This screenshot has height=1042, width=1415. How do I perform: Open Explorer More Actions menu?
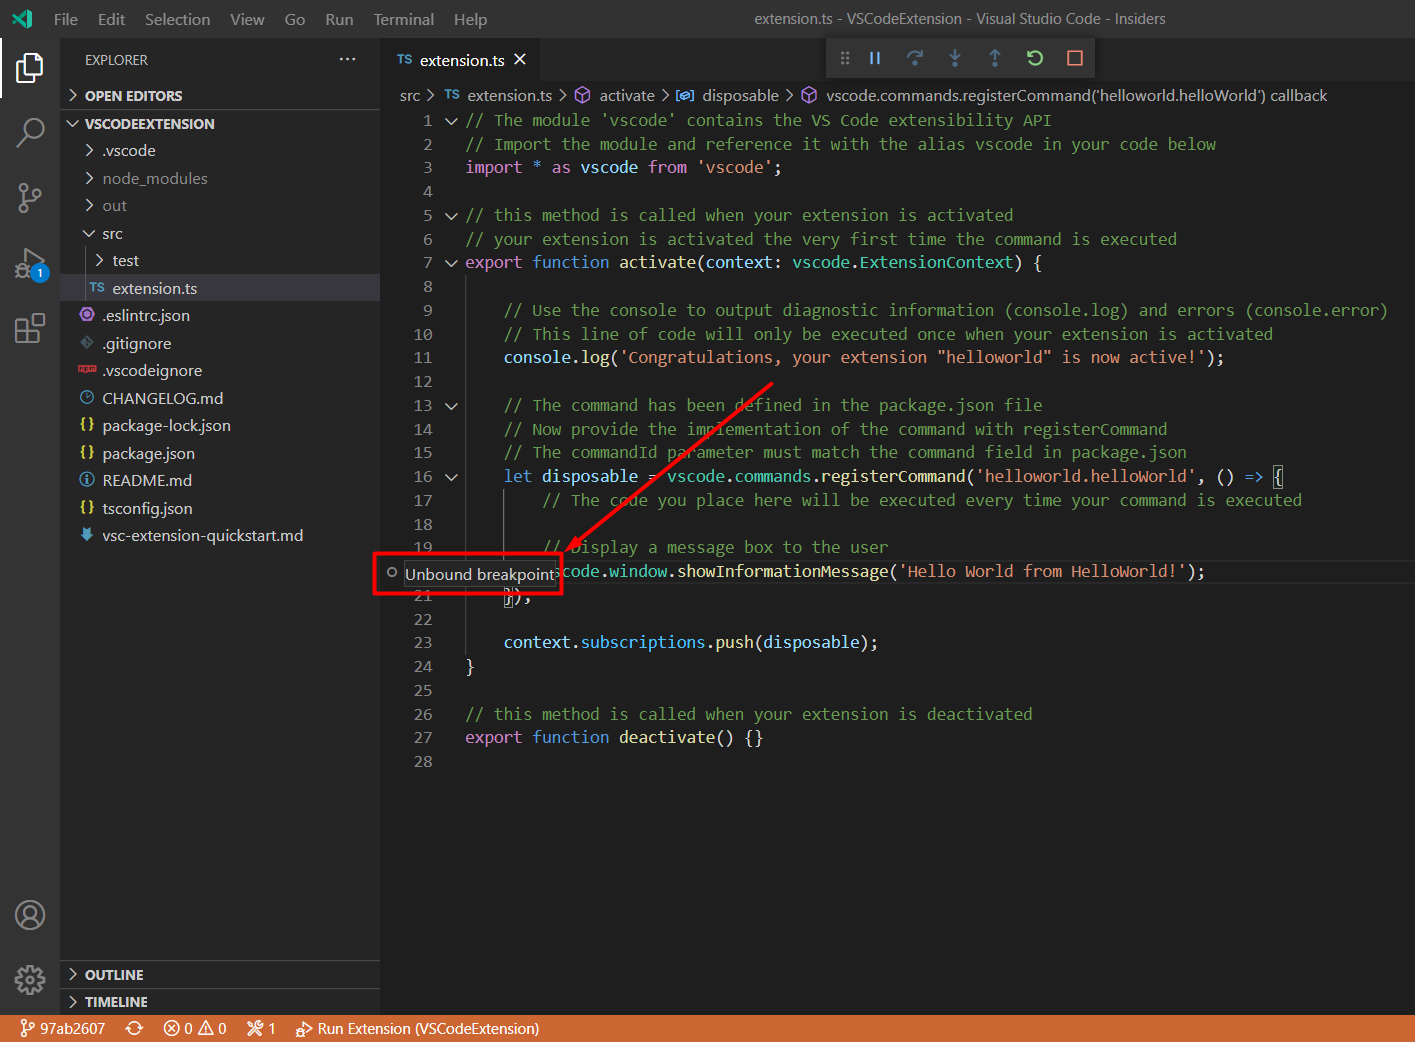pos(347,59)
